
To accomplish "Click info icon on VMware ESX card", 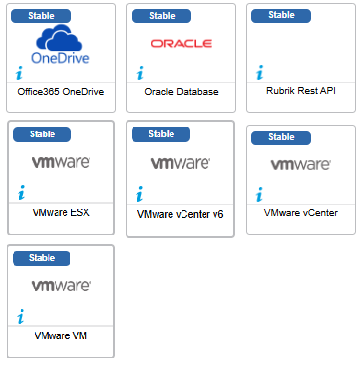I will tap(21, 193).
